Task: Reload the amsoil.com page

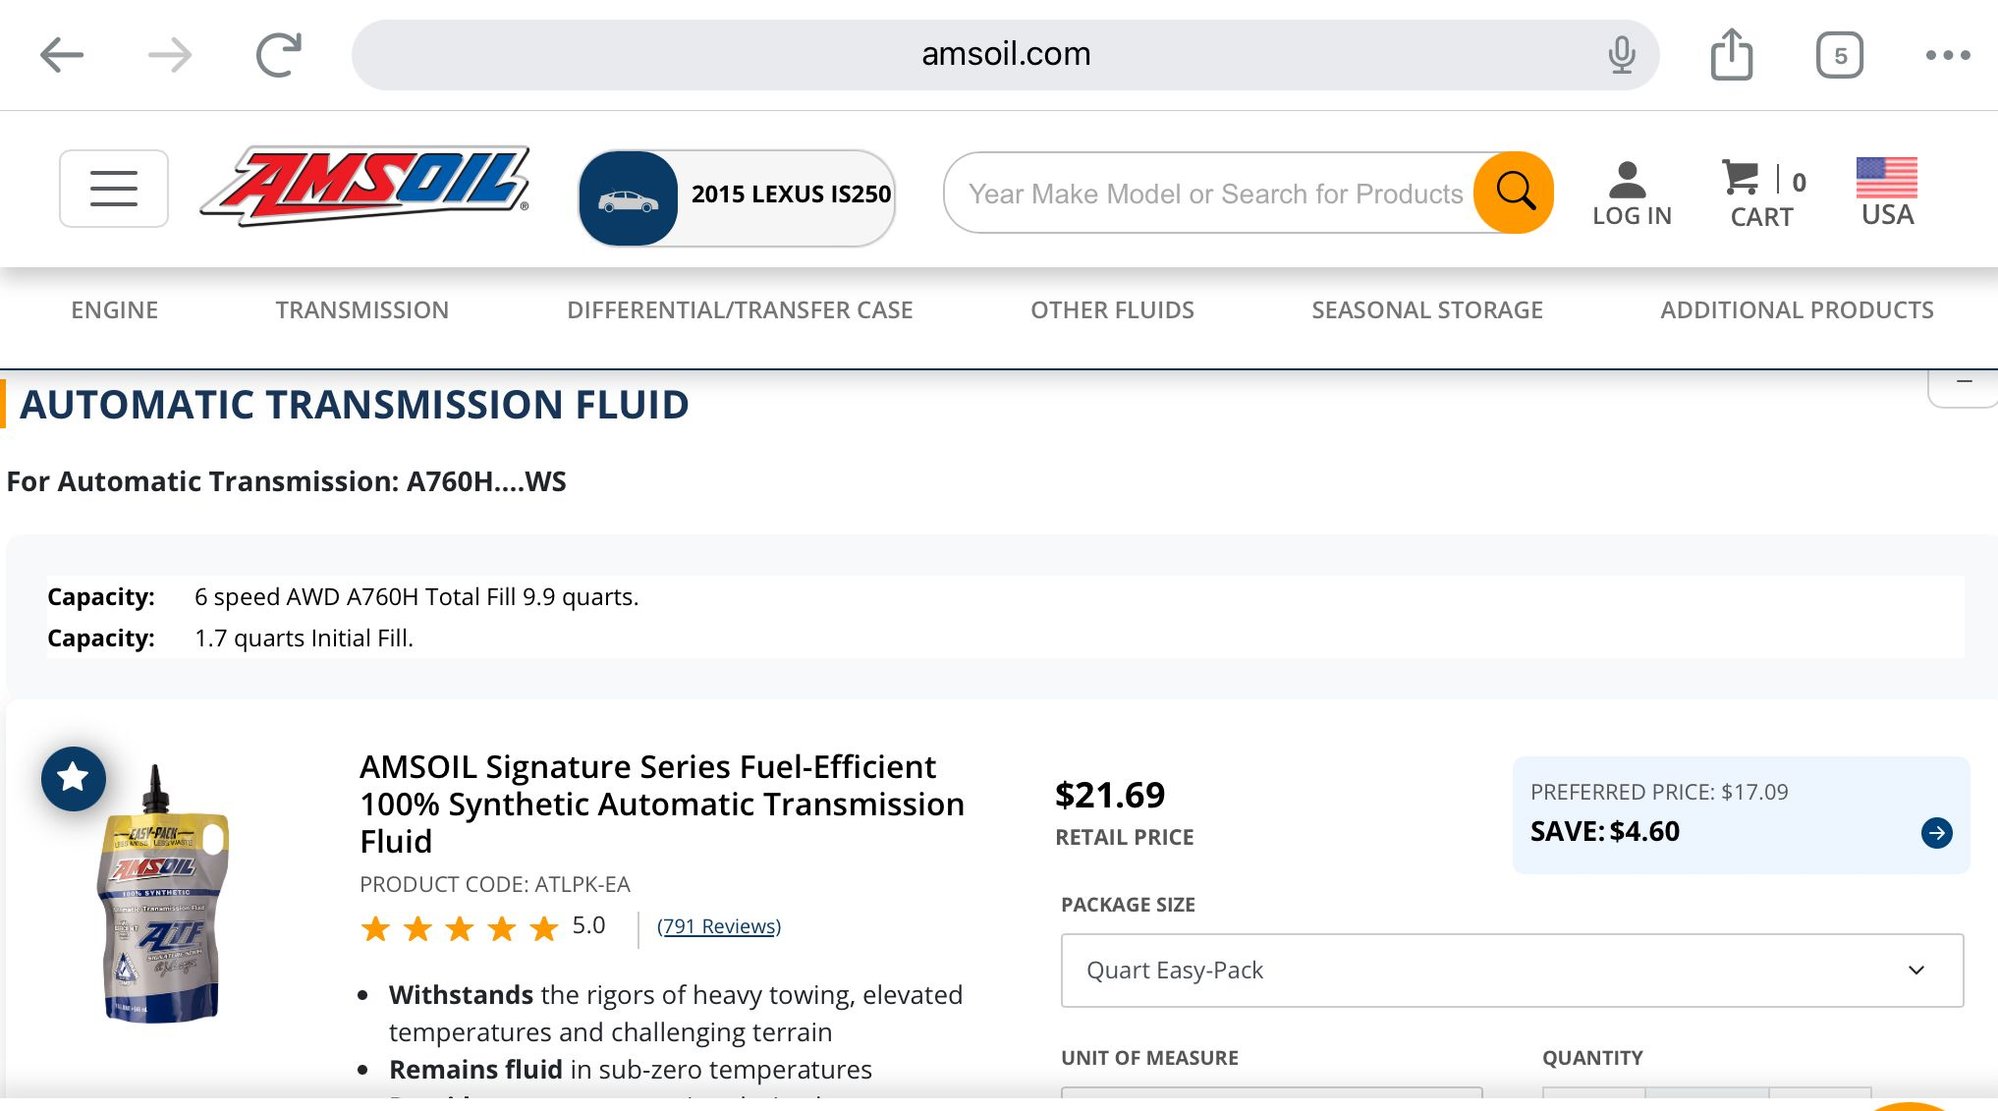Action: pos(278,55)
